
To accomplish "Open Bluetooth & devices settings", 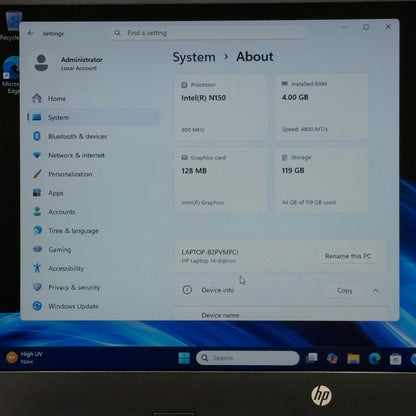I will tap(77, 136).
